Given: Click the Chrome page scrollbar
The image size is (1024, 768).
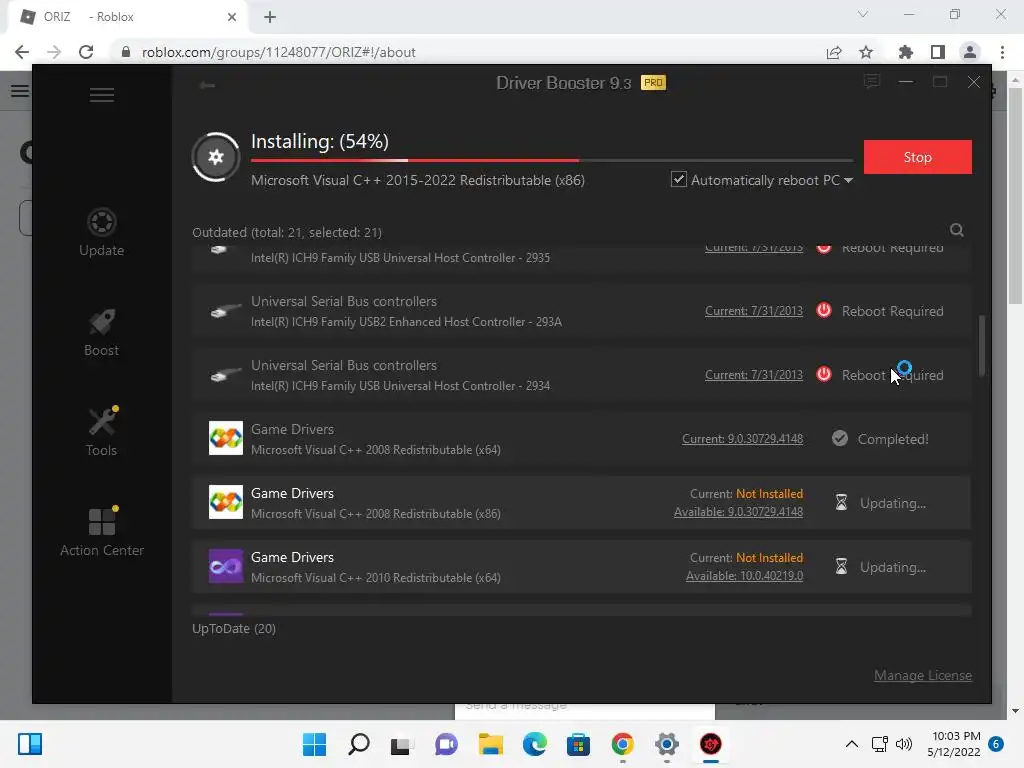Looking at the screenshot, I should pos(1015,195).
